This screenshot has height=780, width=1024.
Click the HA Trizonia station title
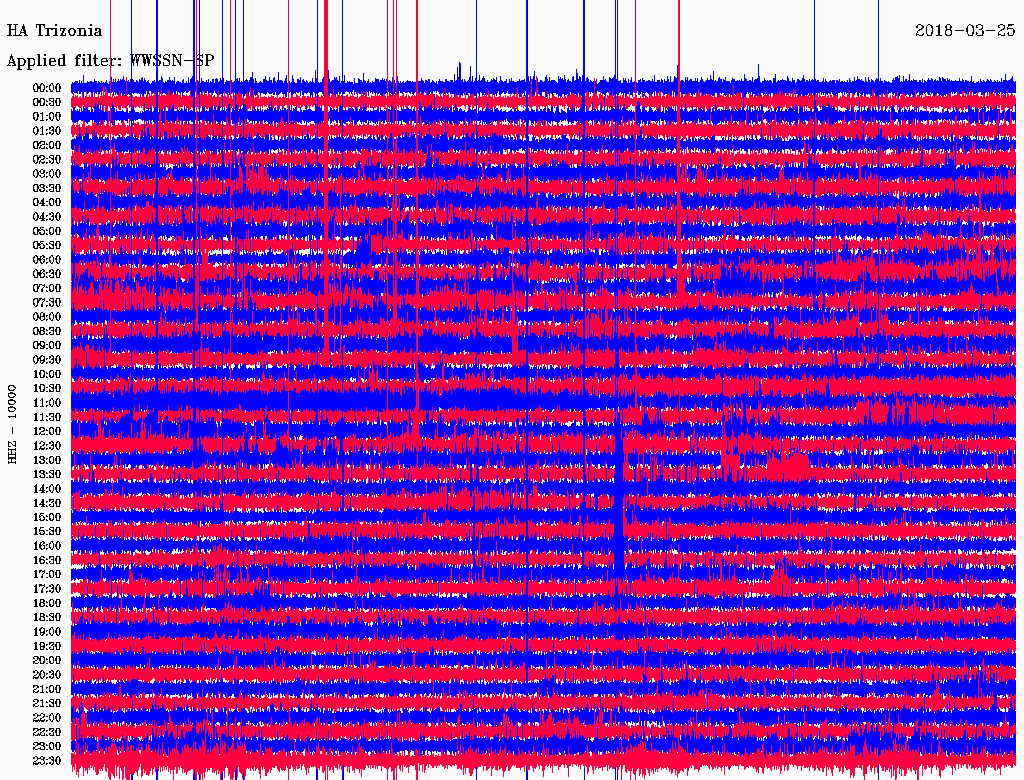[55, 31]
